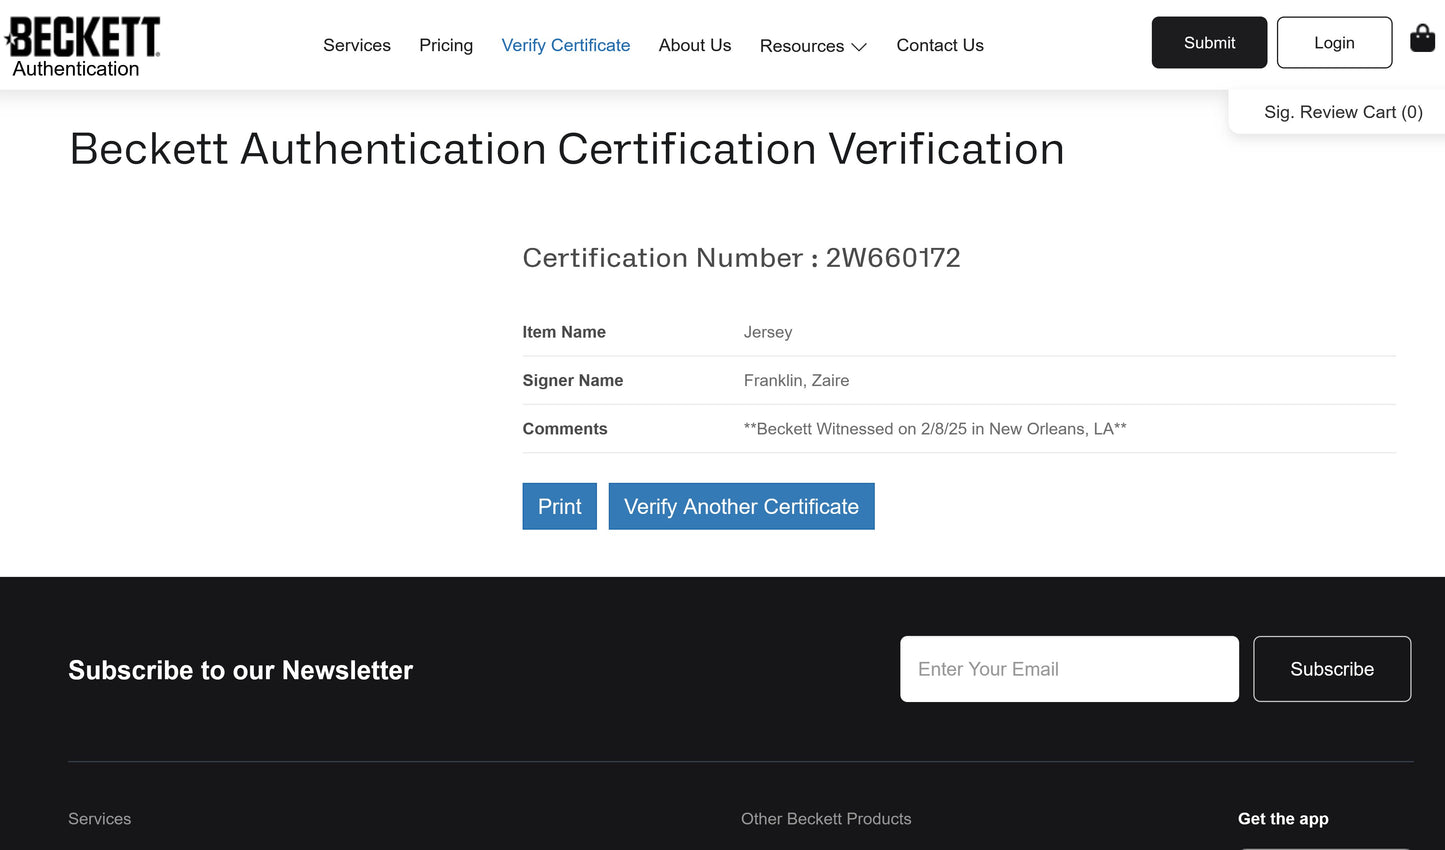1445x850 pixels.
Task: Click the Beckett Authentication logo
Action: [82, 47]
